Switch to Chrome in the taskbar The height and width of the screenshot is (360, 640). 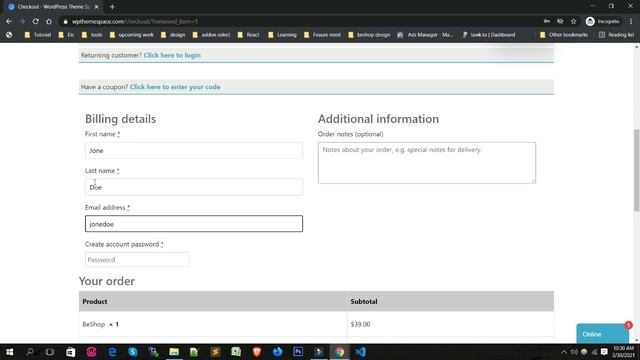340,352
